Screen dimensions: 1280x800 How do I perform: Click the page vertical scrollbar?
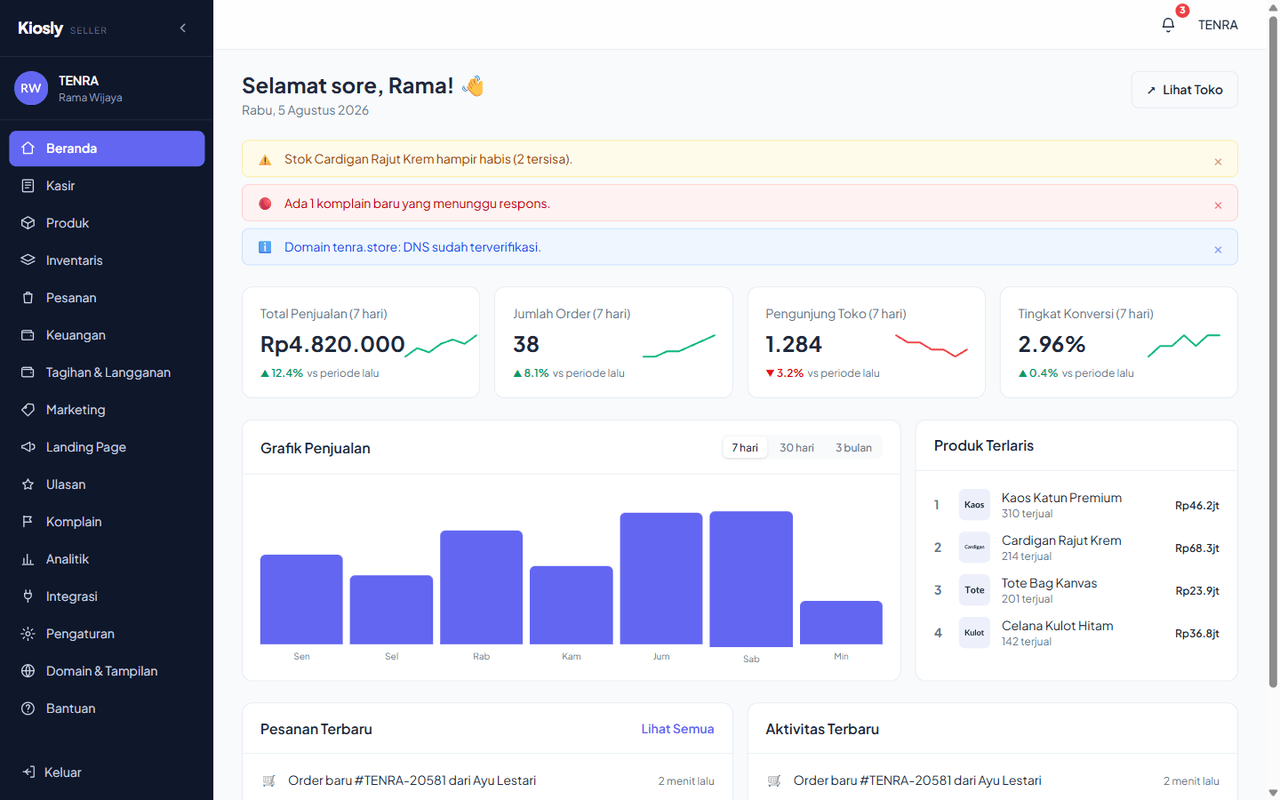(x=1273, y=352)
